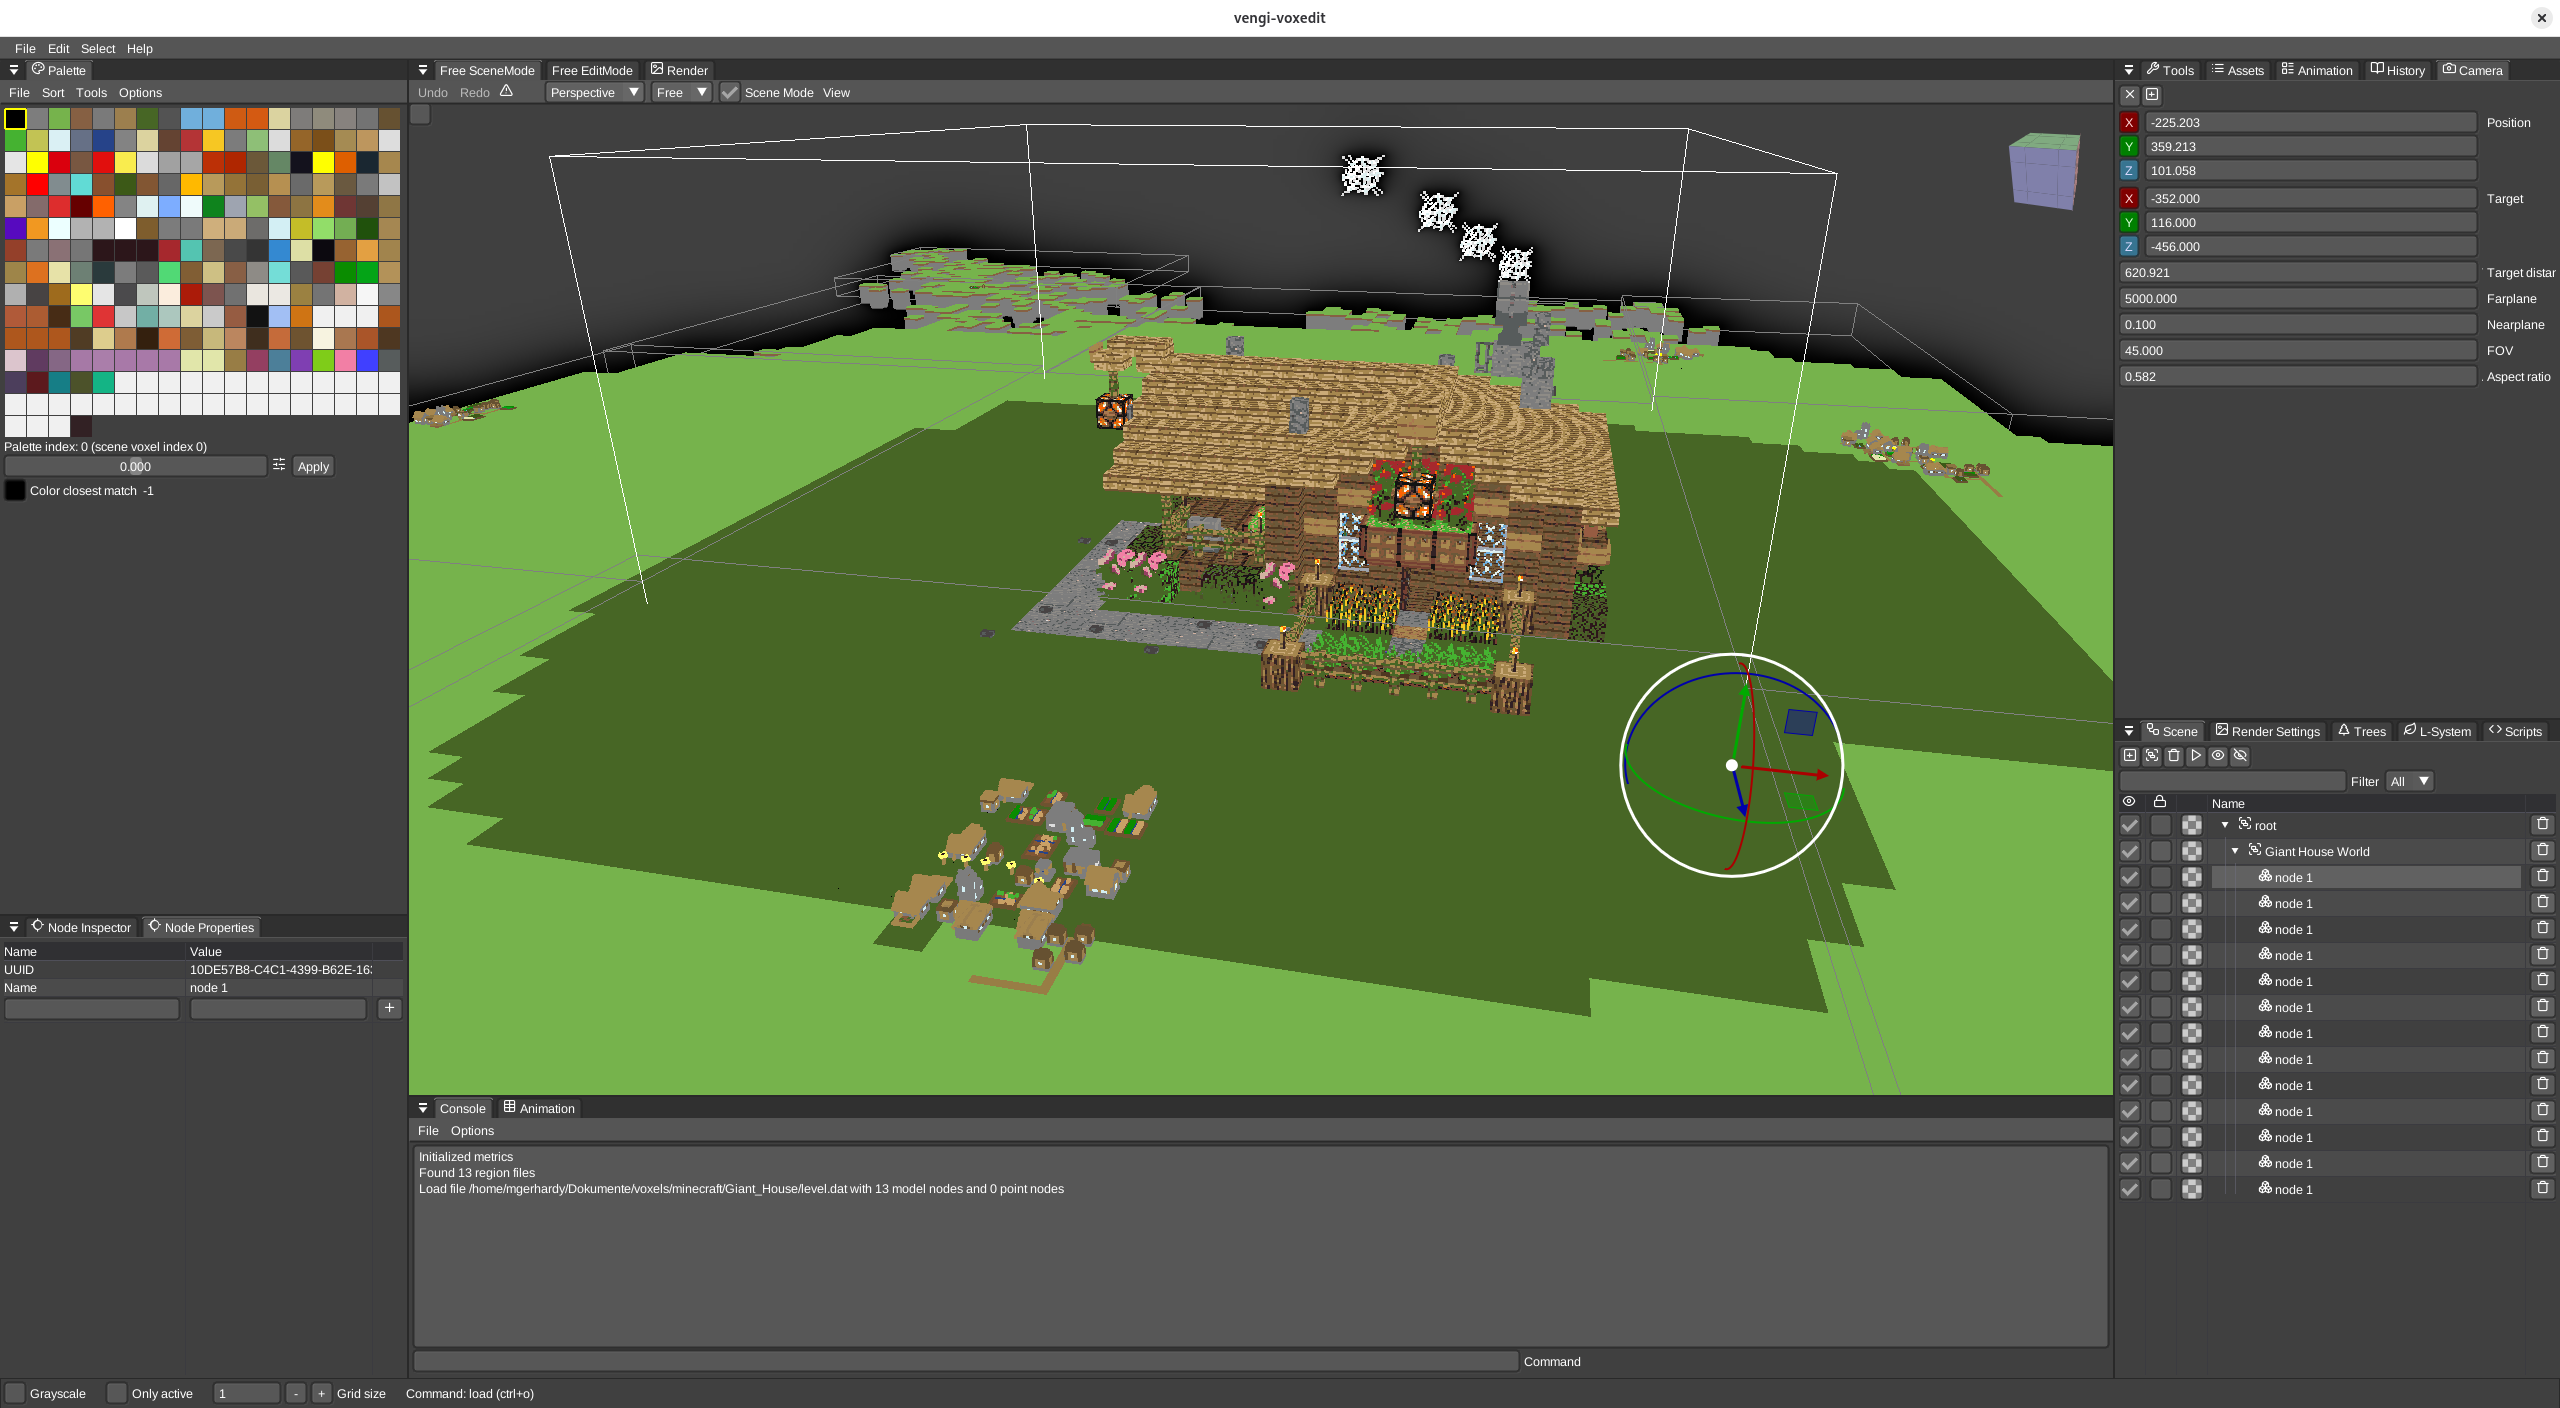
Task: Open the dock menu arrow beside the Tools tab
Action: point(2129,70)
